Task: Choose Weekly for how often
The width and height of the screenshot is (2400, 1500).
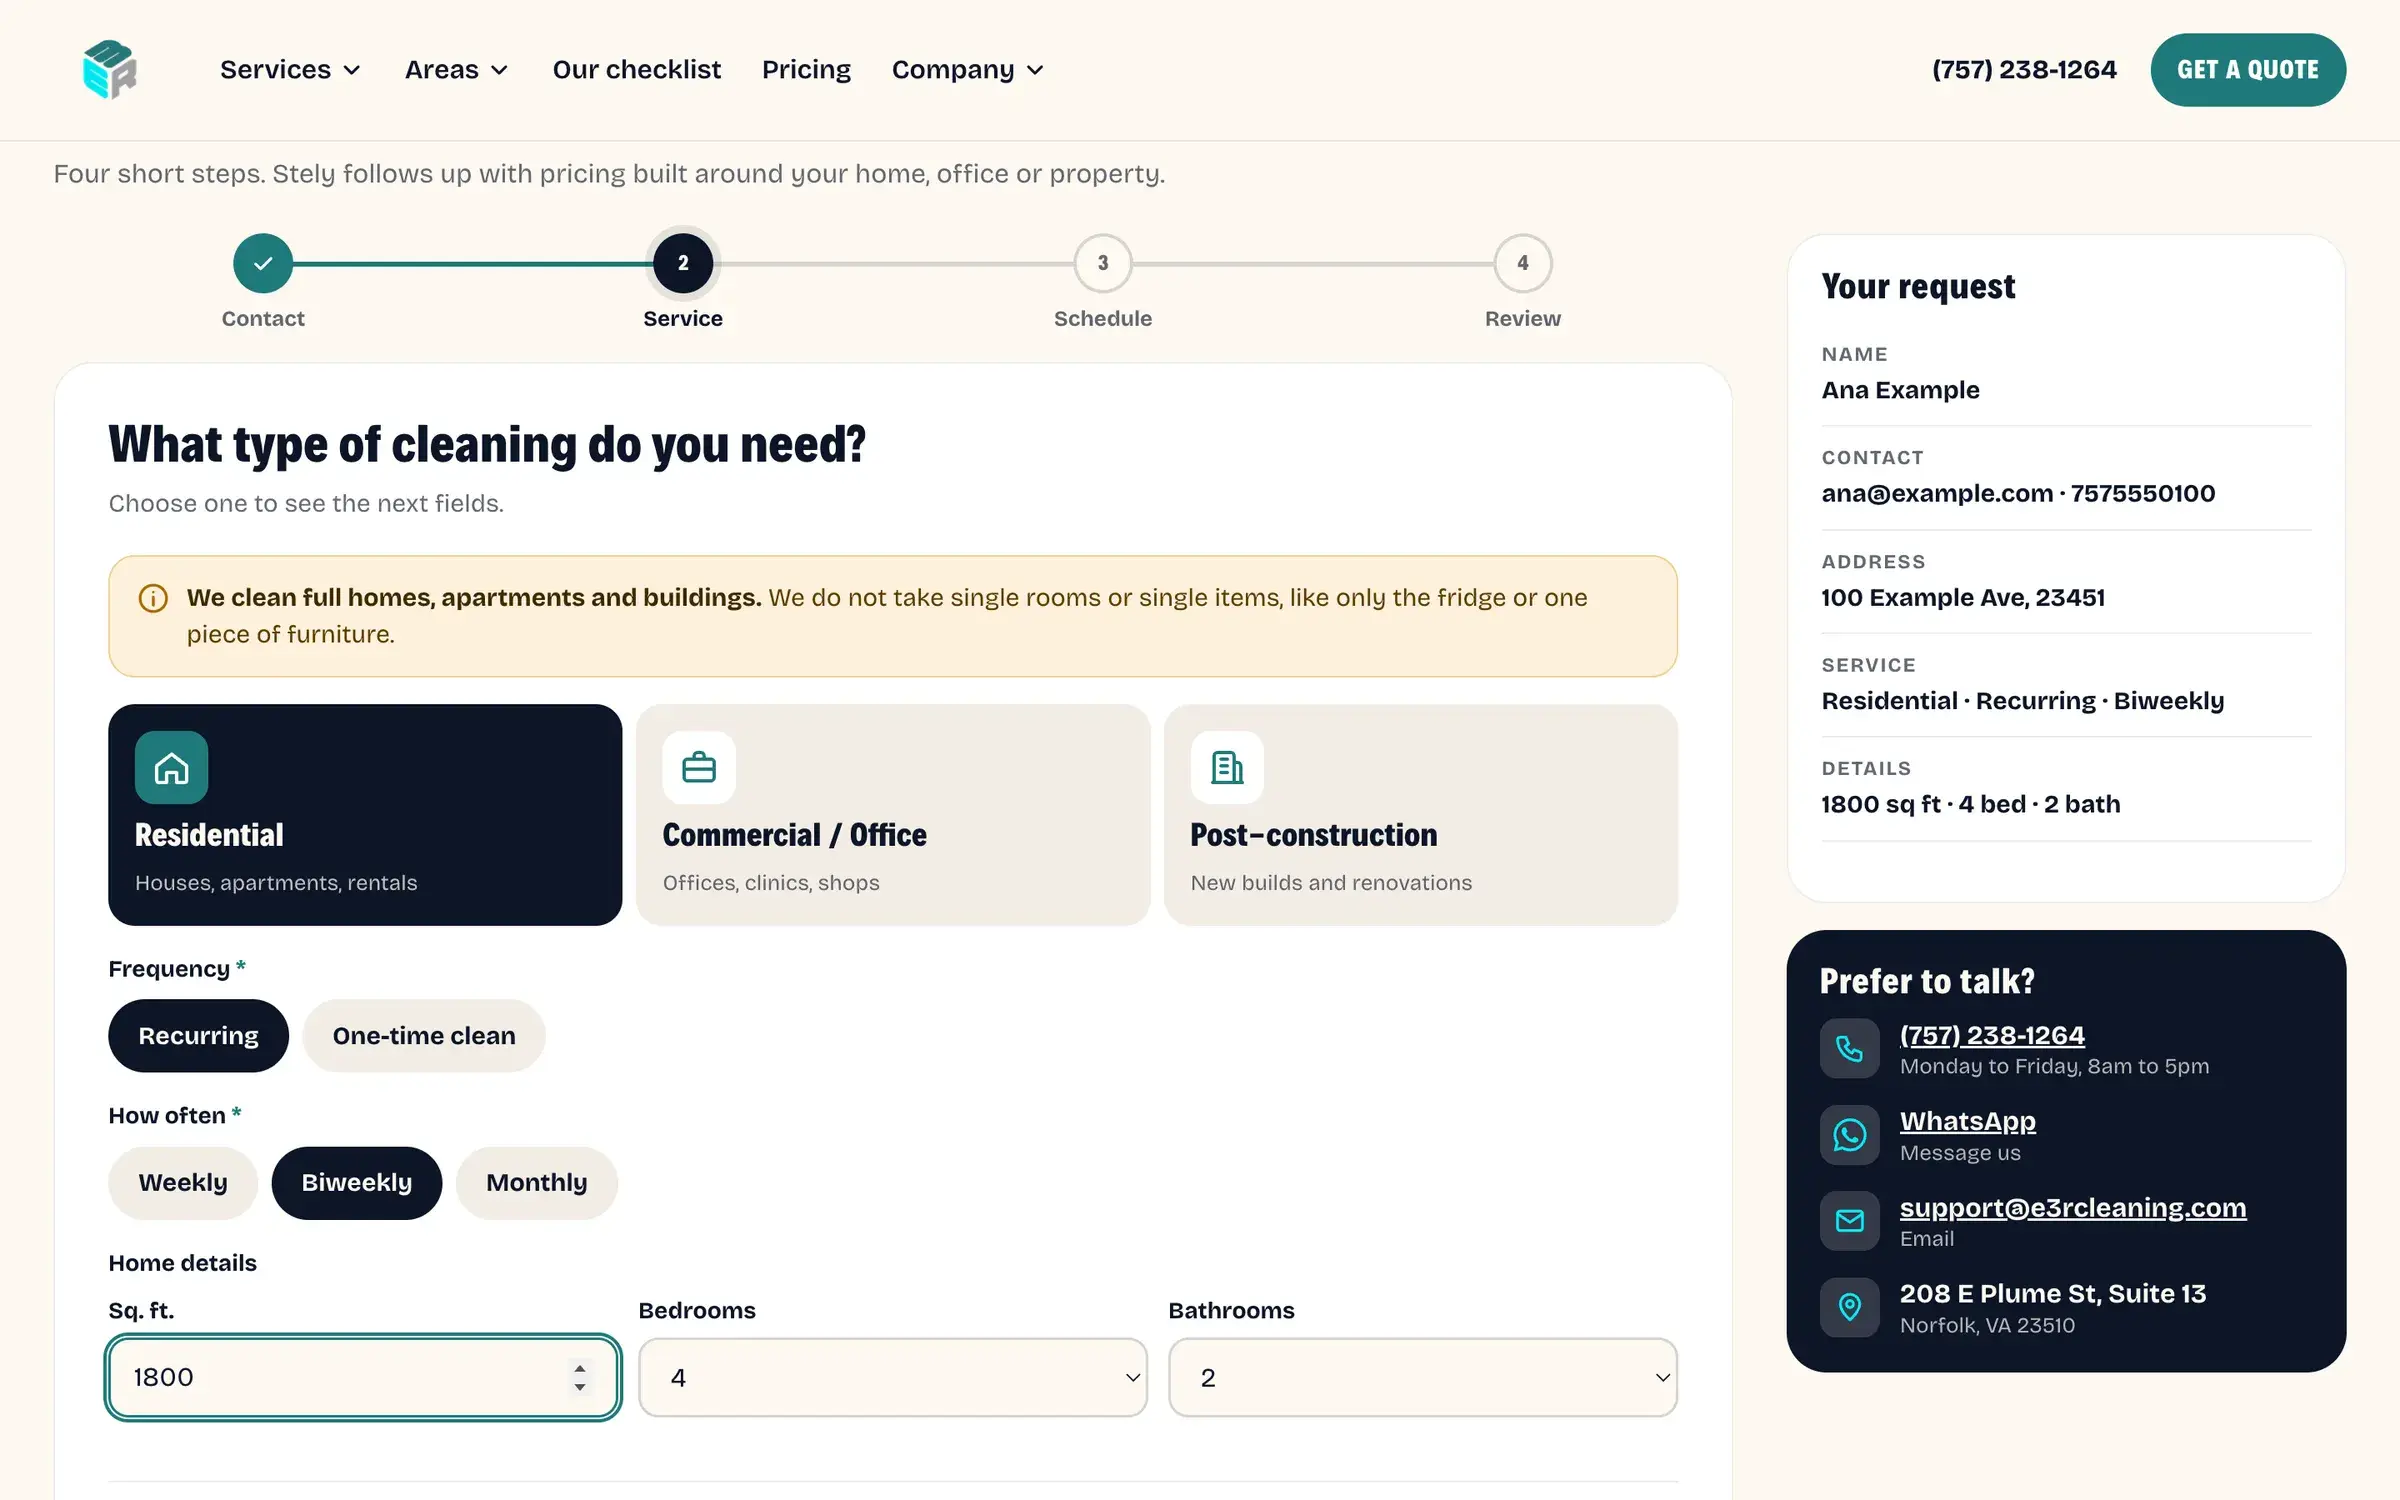Action: click(x=183, y=1182)
